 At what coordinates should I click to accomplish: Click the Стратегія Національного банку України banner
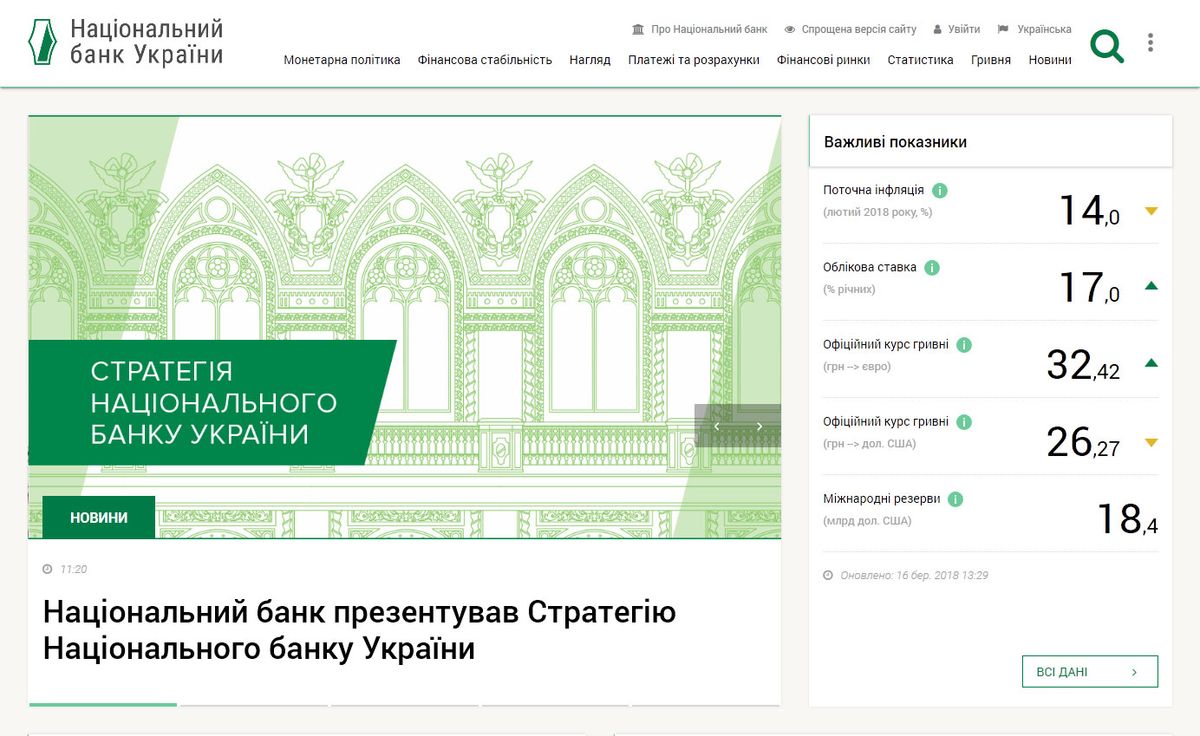pyautogui.click(x=213, y=402)
